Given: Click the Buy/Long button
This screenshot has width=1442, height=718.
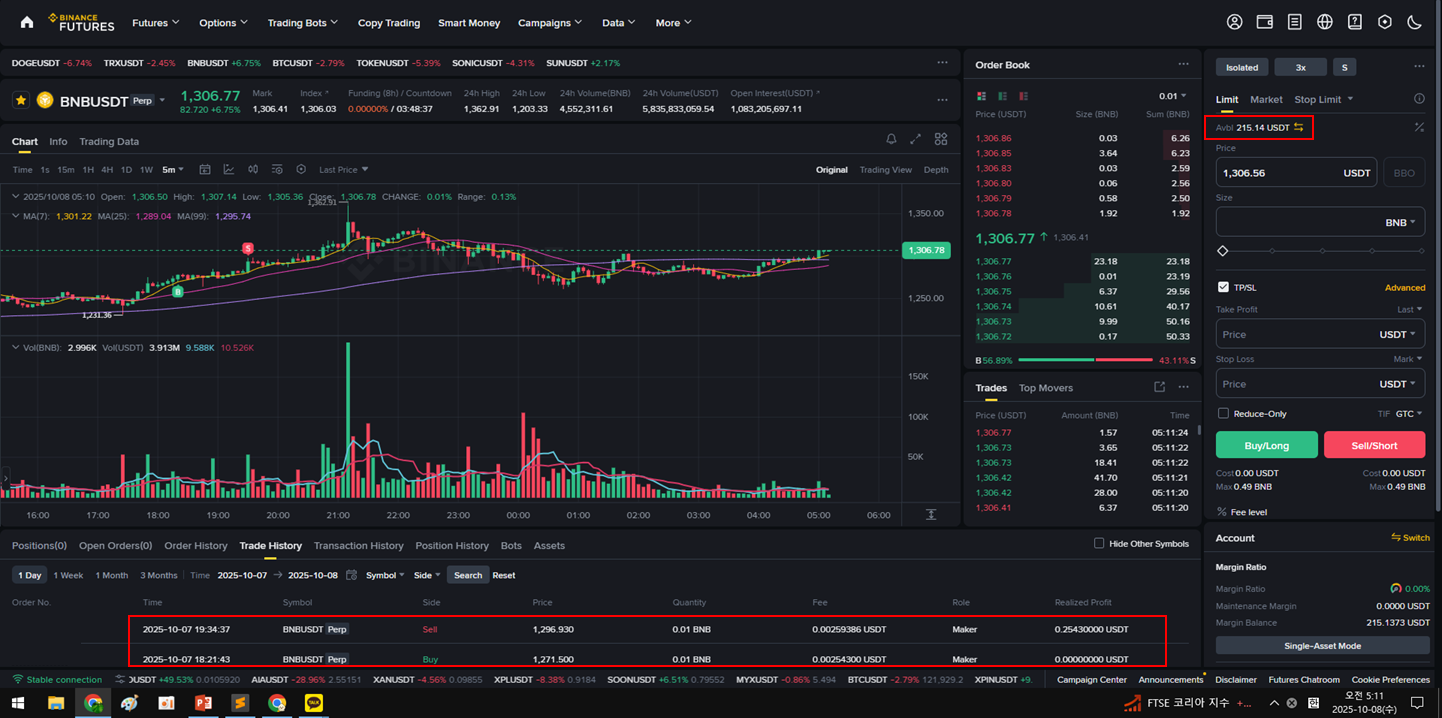Looking at the screenshot, I should (x=1266, y=445).
